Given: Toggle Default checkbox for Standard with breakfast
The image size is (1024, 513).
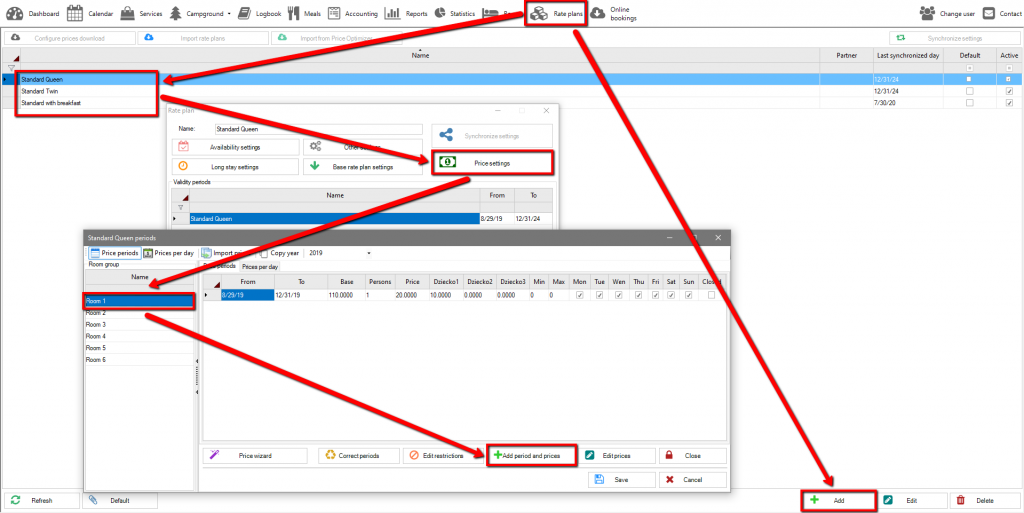Looking at the screenshot, I should point(969,103).
